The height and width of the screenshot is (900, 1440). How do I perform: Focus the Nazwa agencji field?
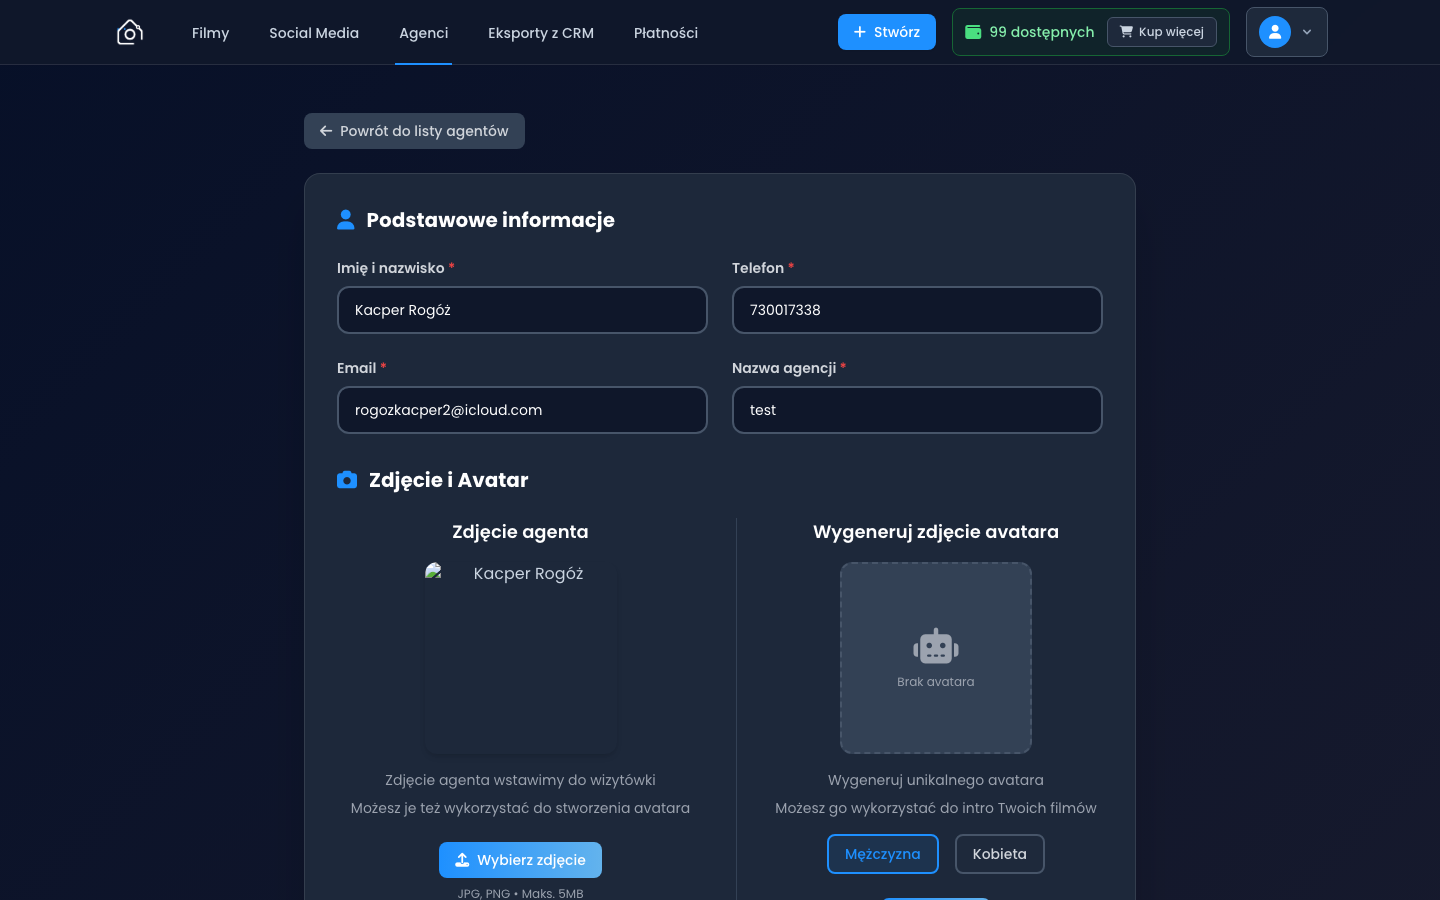(x=917, y=410)
